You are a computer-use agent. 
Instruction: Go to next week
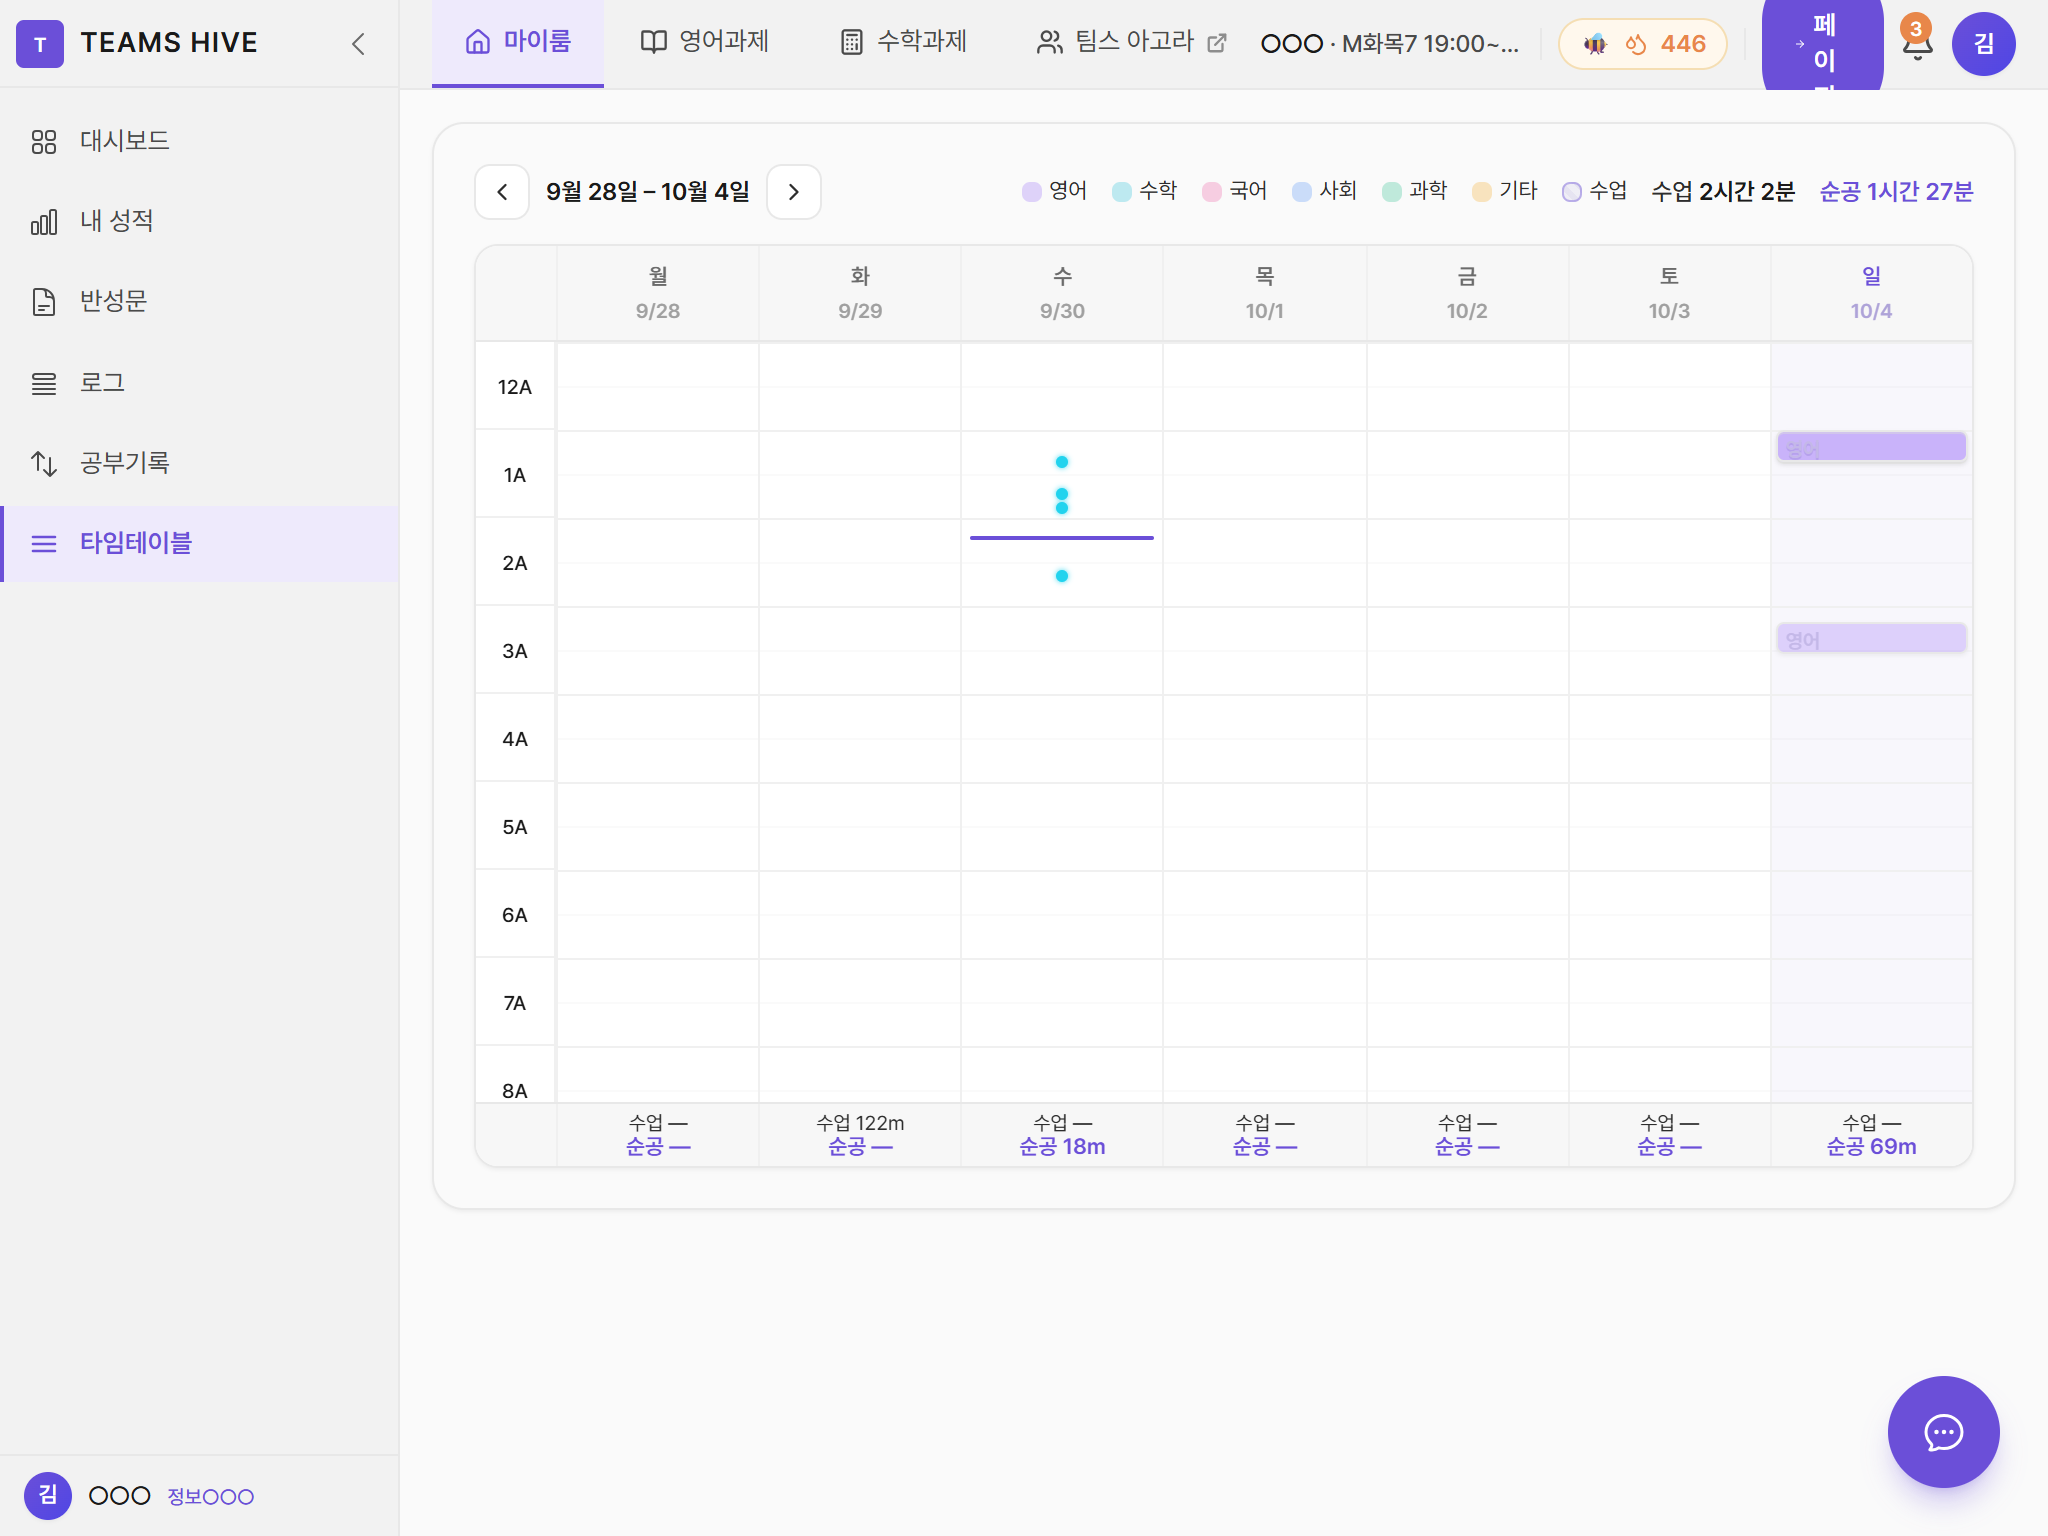(x=794, y=191)
